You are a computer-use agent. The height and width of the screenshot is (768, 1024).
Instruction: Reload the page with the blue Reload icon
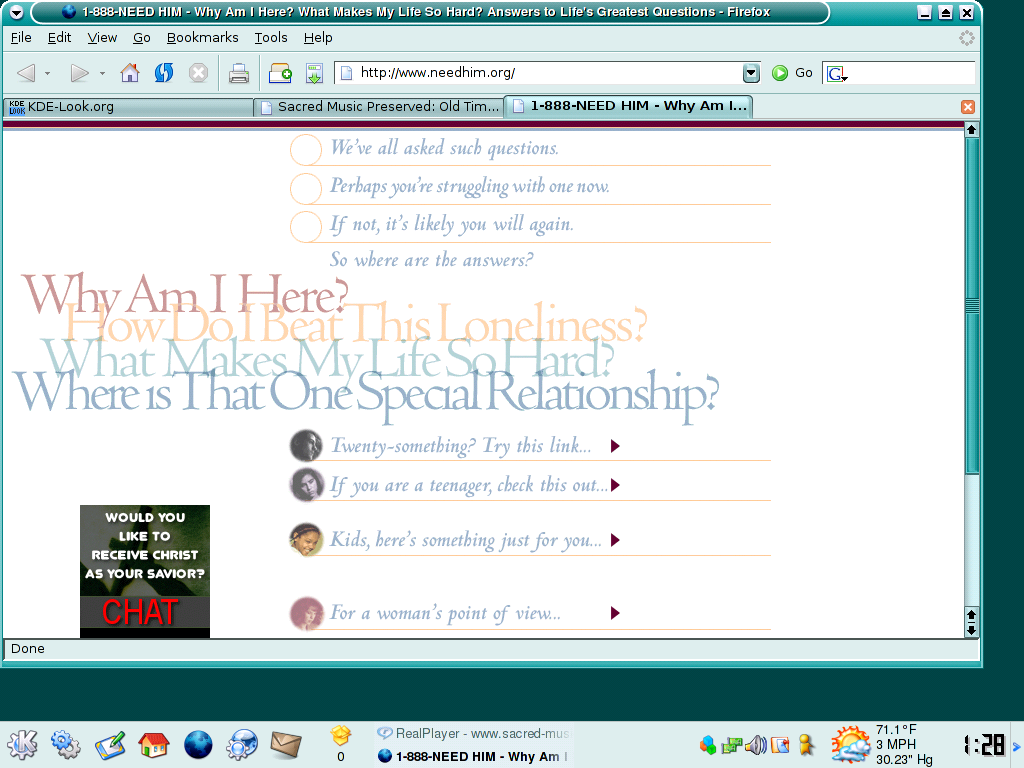164,72
